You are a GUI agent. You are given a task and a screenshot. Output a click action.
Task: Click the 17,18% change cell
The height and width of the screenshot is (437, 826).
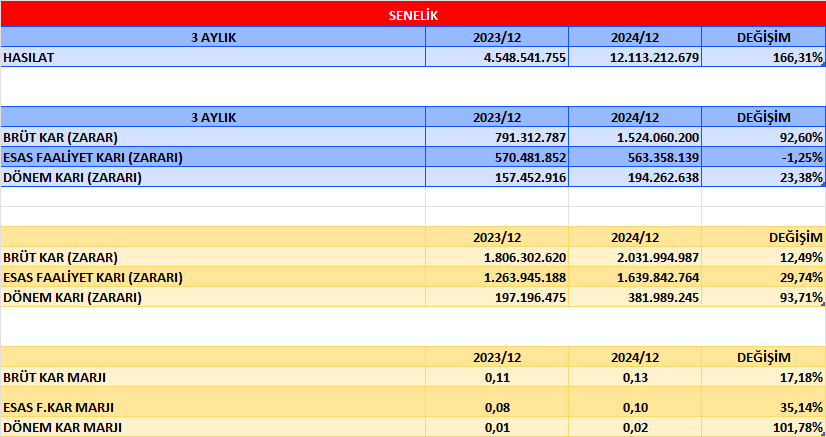point(763,377)
